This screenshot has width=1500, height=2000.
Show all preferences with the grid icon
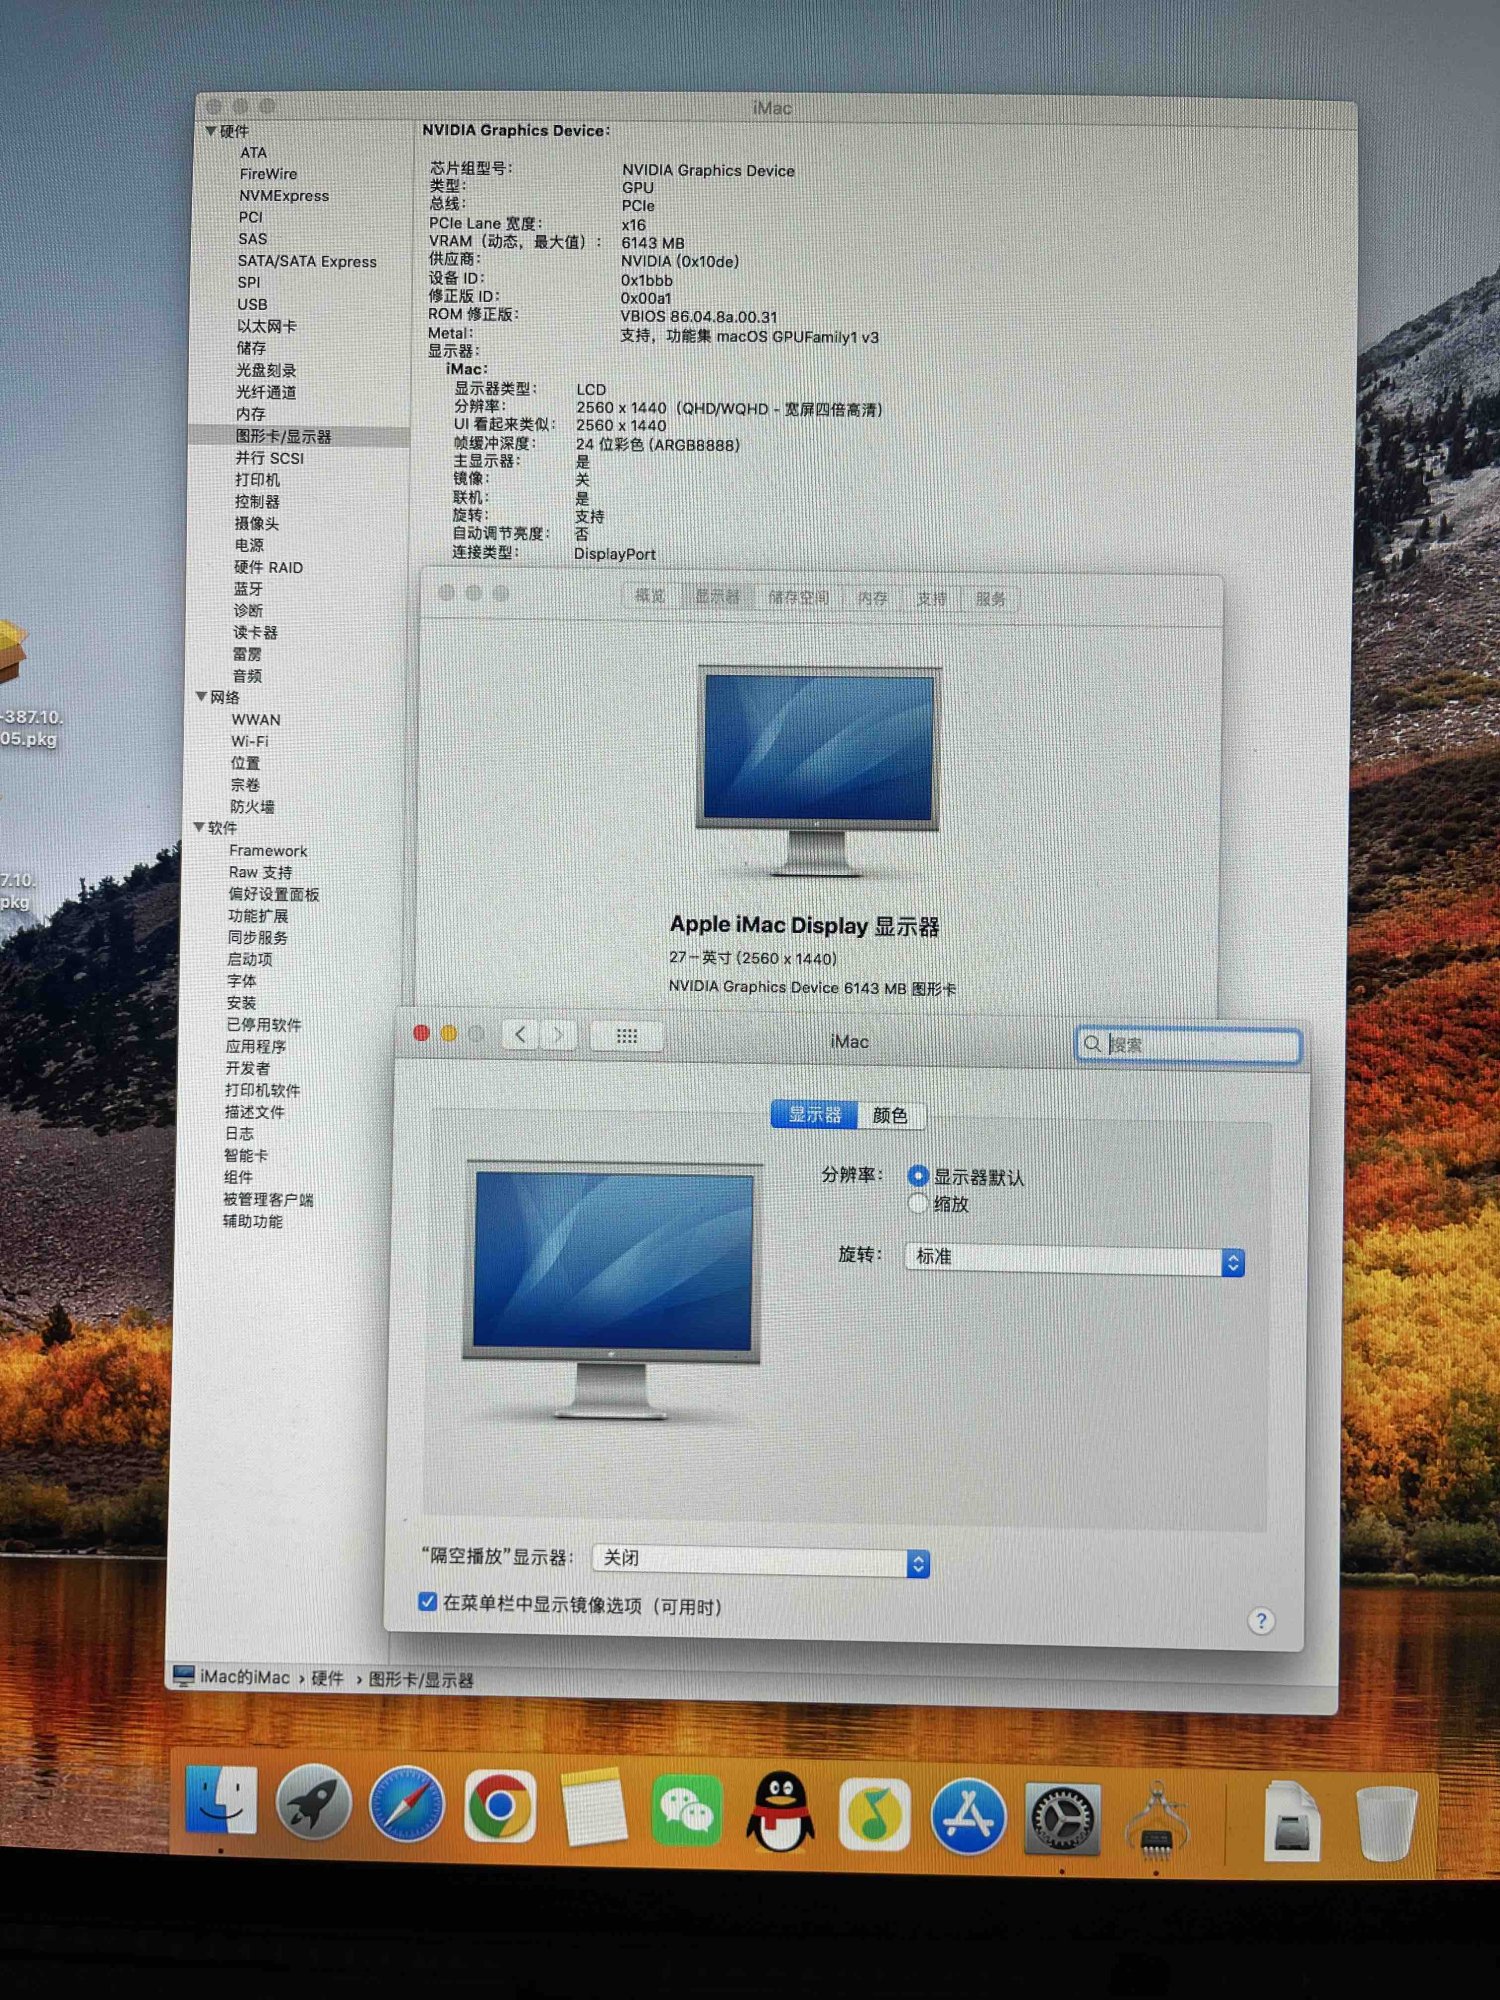627,1036
